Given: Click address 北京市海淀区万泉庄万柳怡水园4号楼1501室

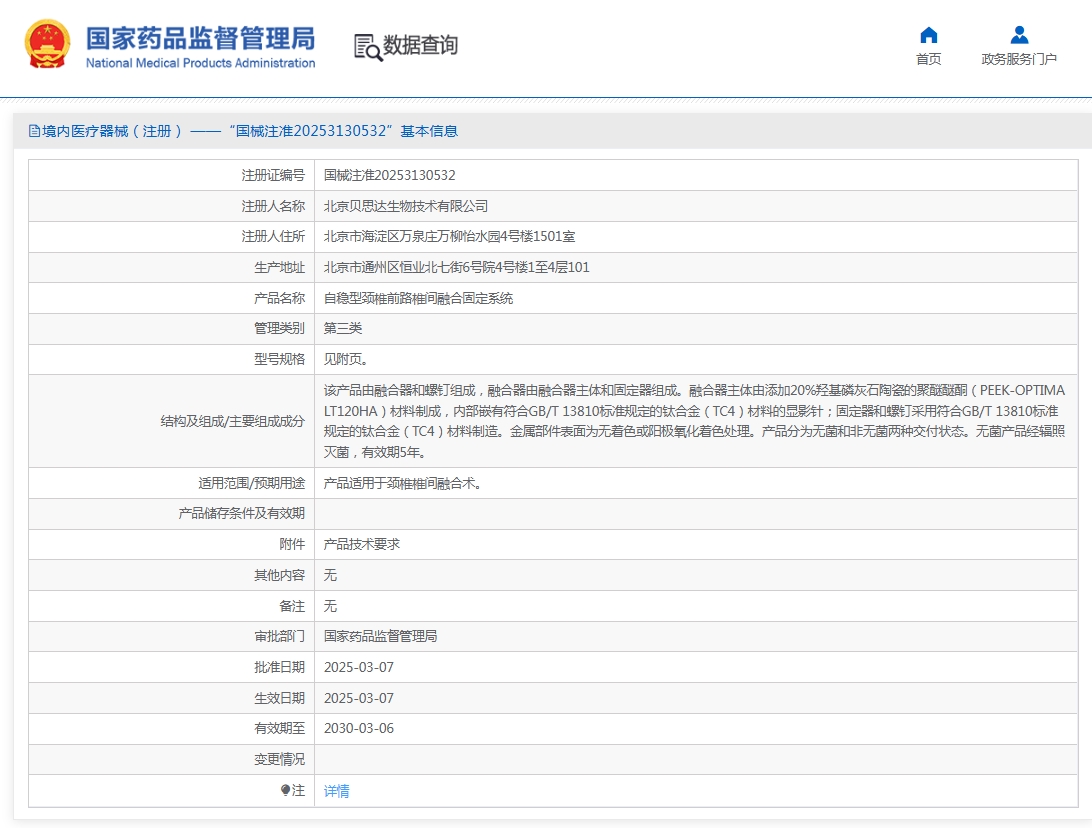Looking at the screenshot, I should [449, 236].
